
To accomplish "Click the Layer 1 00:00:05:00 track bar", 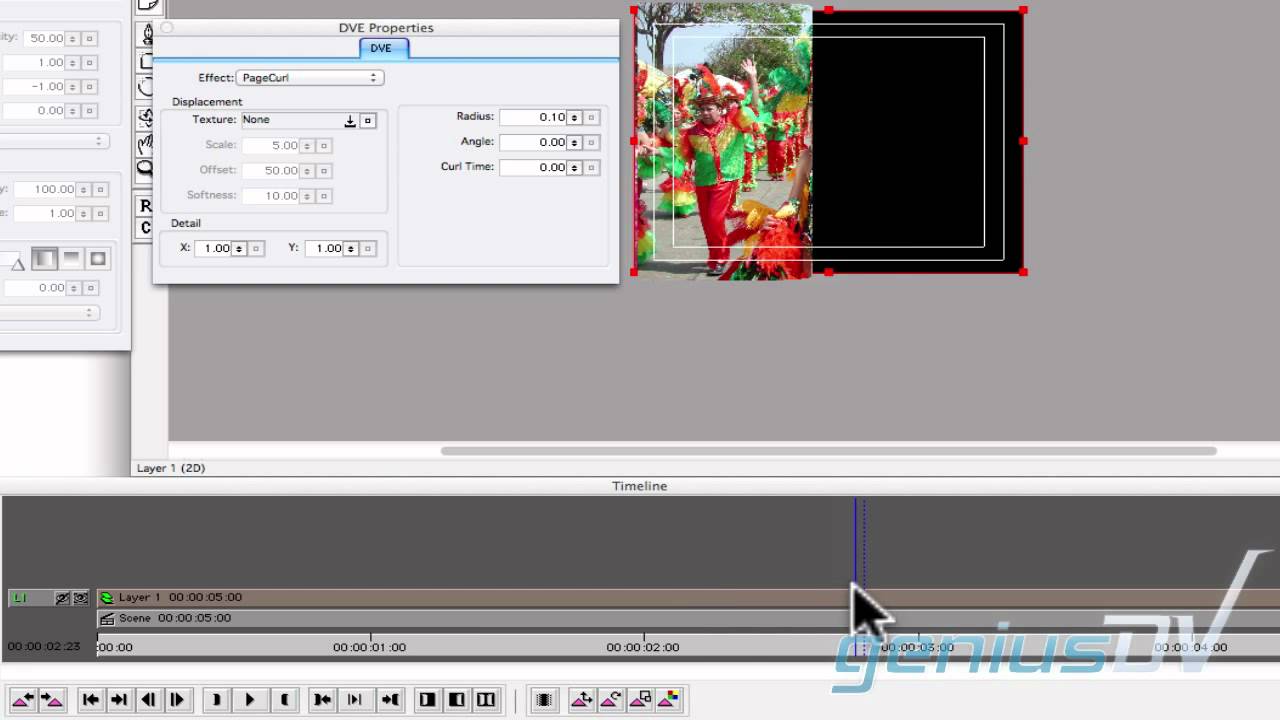I will pos(689,598).
